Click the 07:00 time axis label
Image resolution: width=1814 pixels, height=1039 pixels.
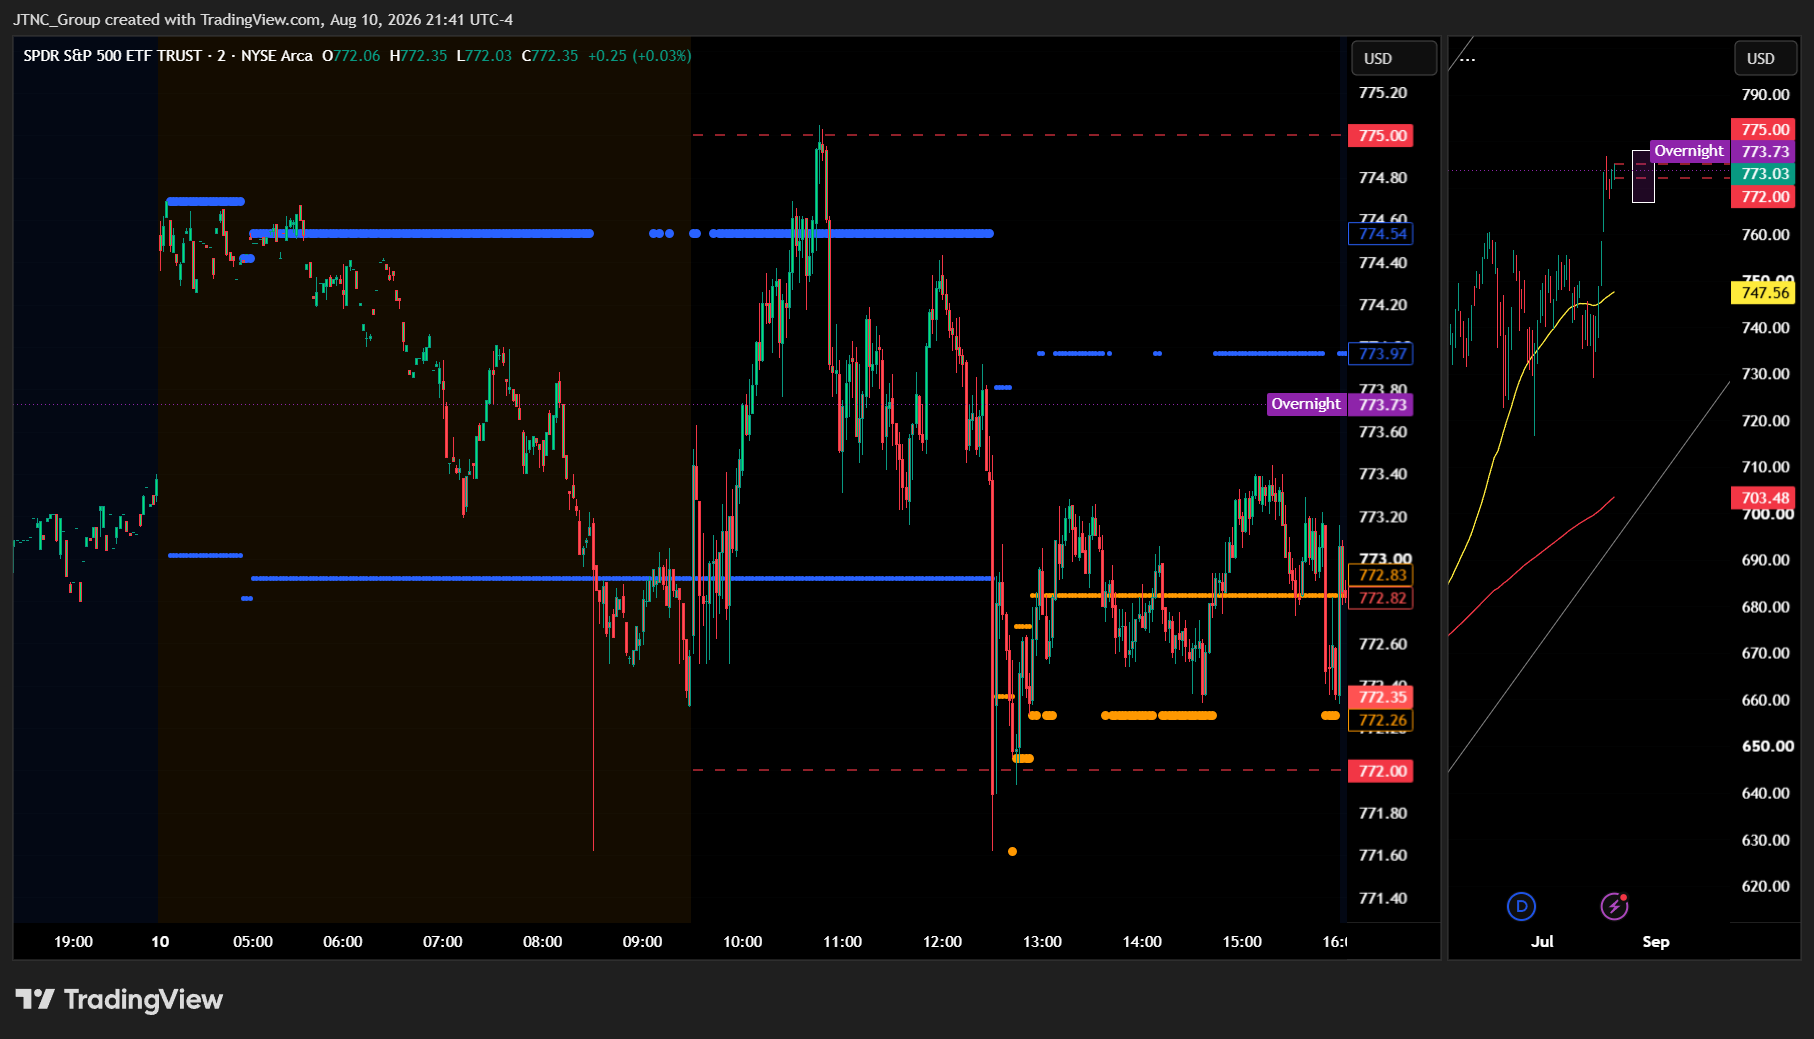443,942
